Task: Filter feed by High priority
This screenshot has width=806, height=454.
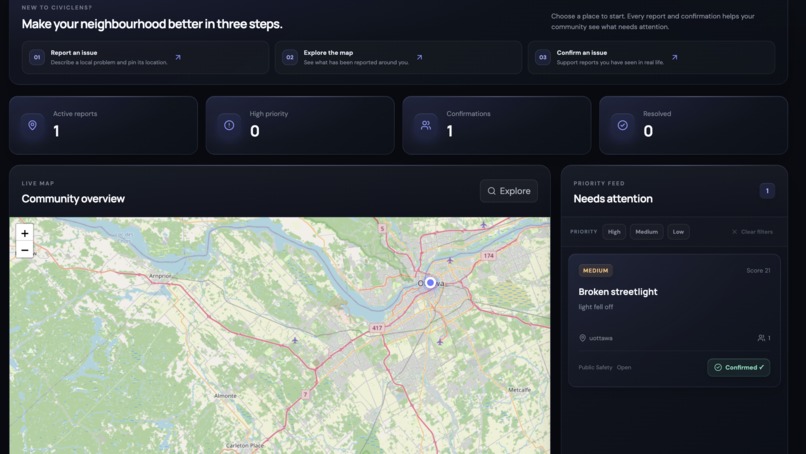Action: pyautogui.click(x=614, y=232)
